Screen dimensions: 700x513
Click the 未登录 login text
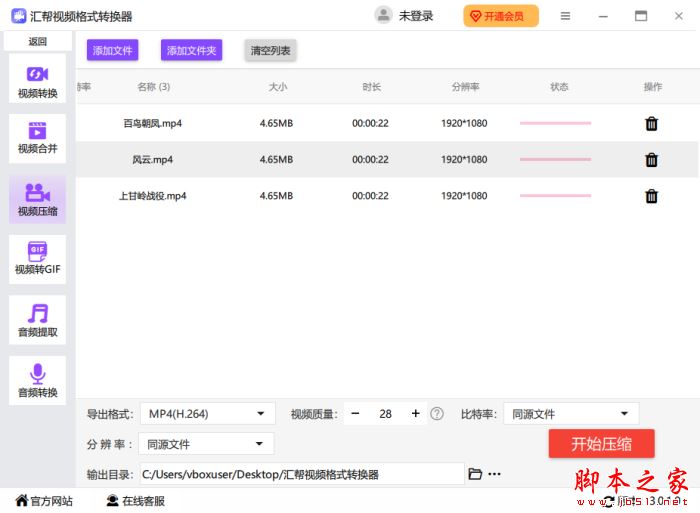point(416,16)
